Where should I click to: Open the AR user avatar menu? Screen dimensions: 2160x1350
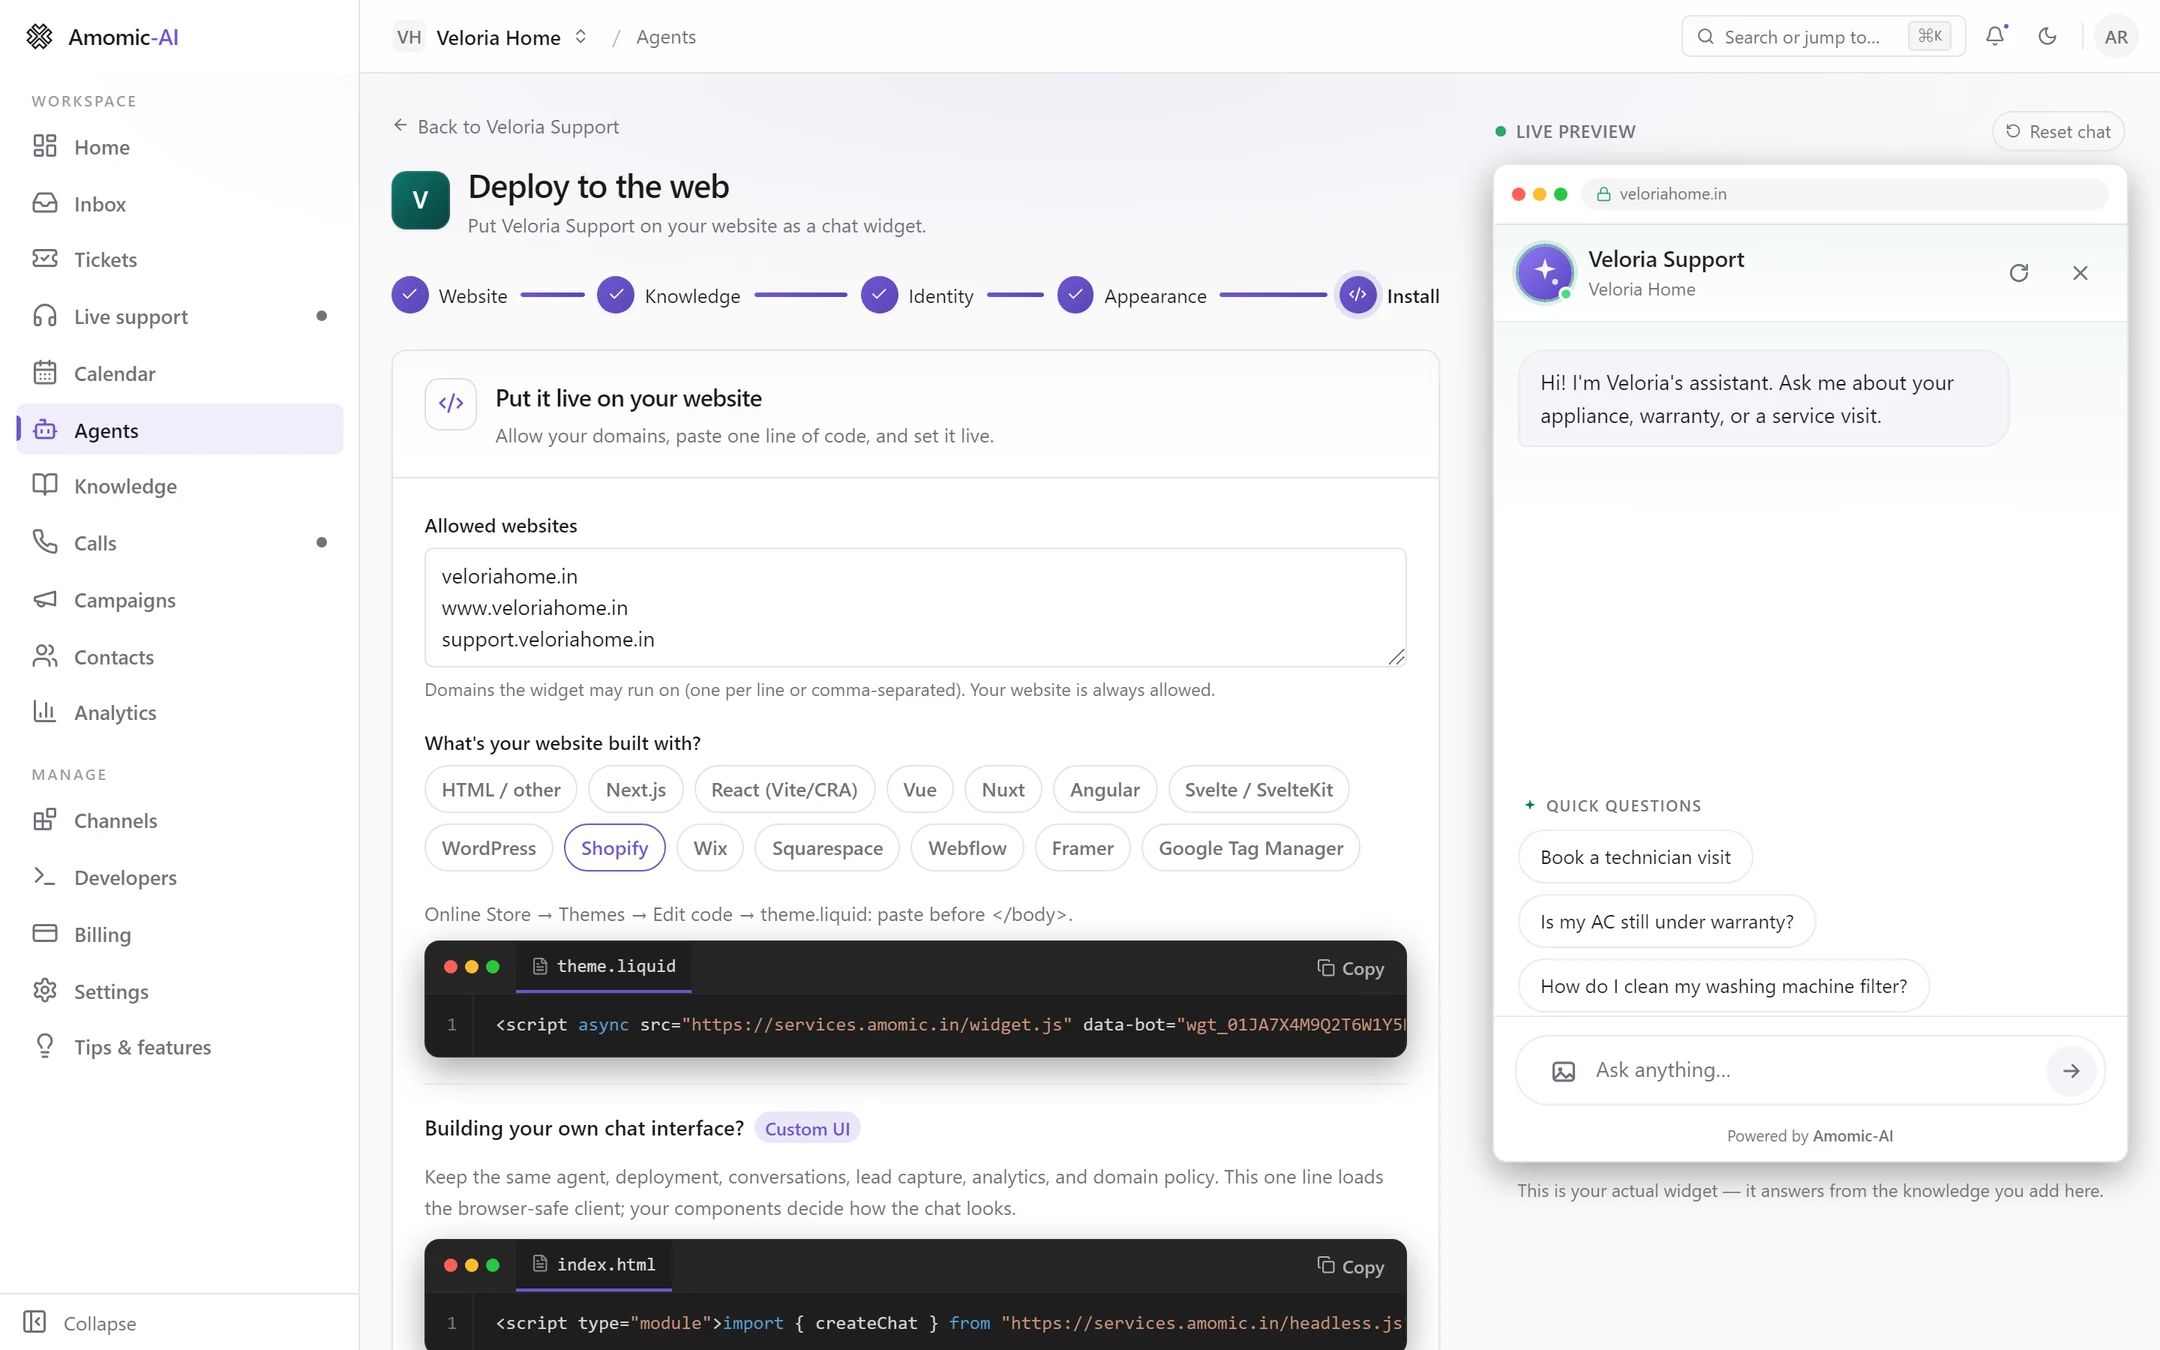(2115, 37)
